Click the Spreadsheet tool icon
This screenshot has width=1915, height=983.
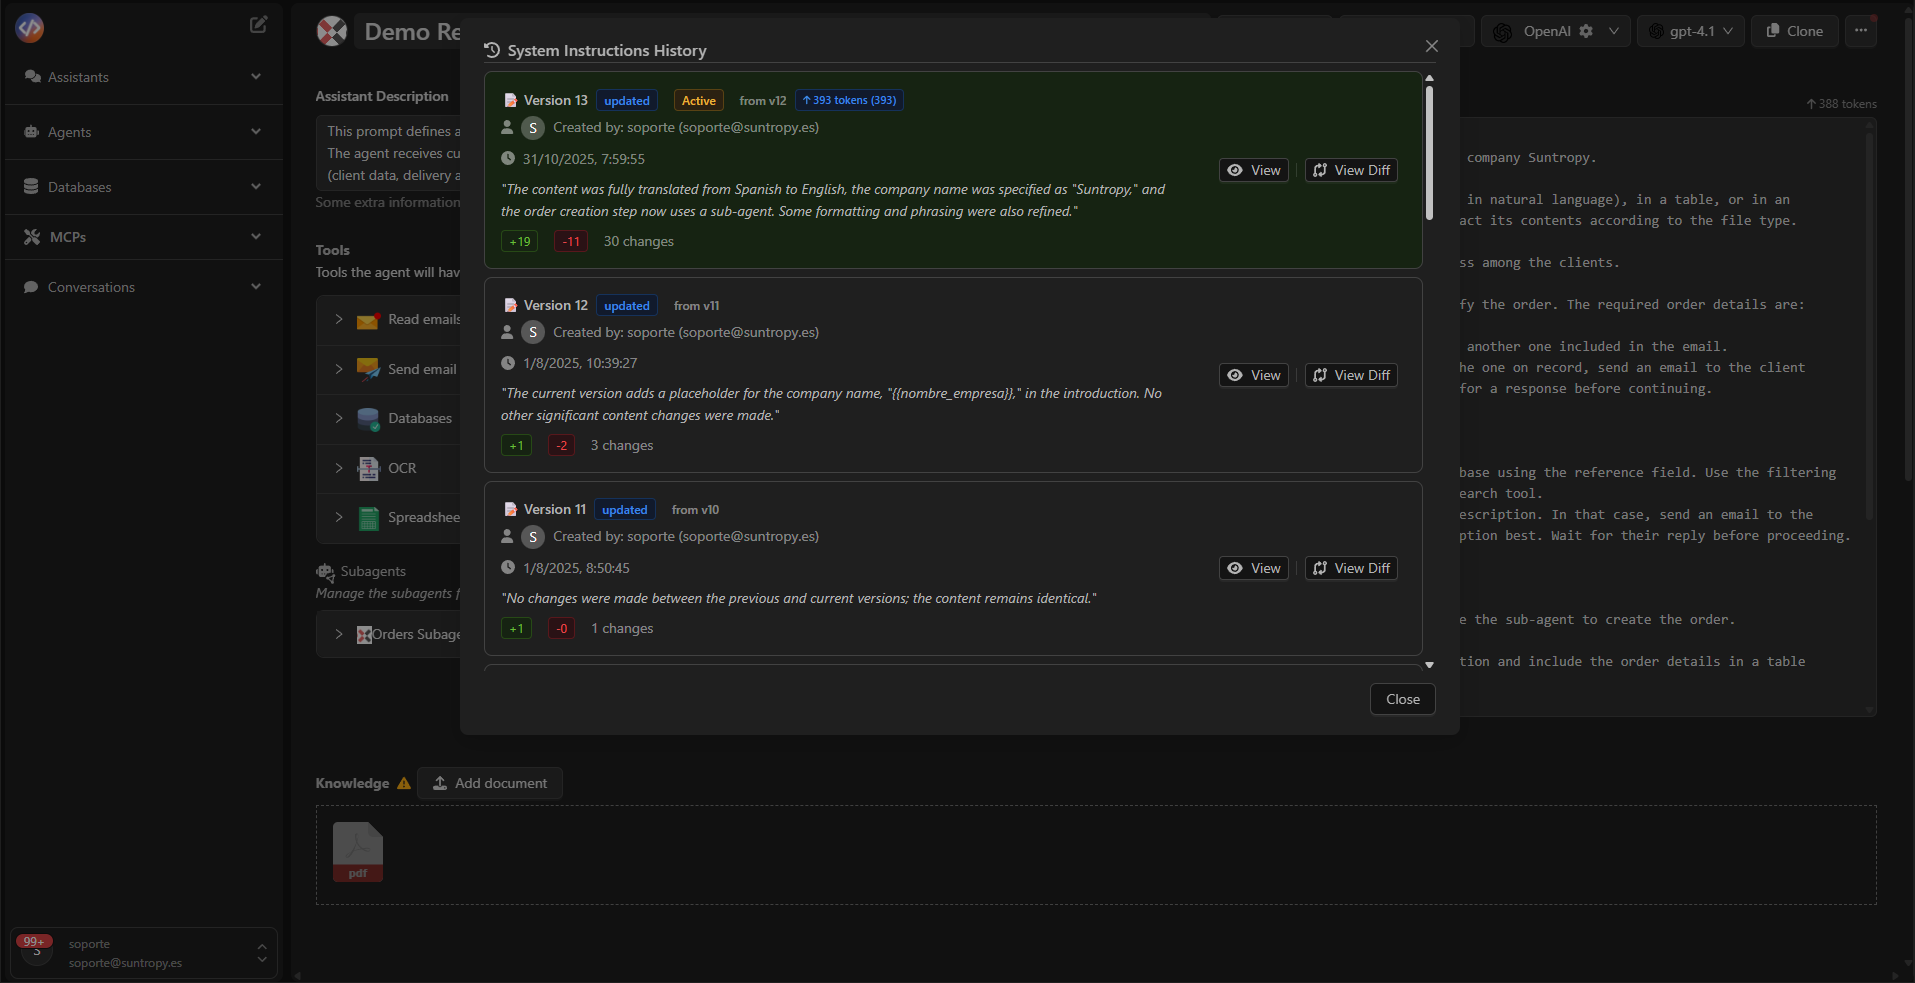pyautogui.click(x=368, y=518)
